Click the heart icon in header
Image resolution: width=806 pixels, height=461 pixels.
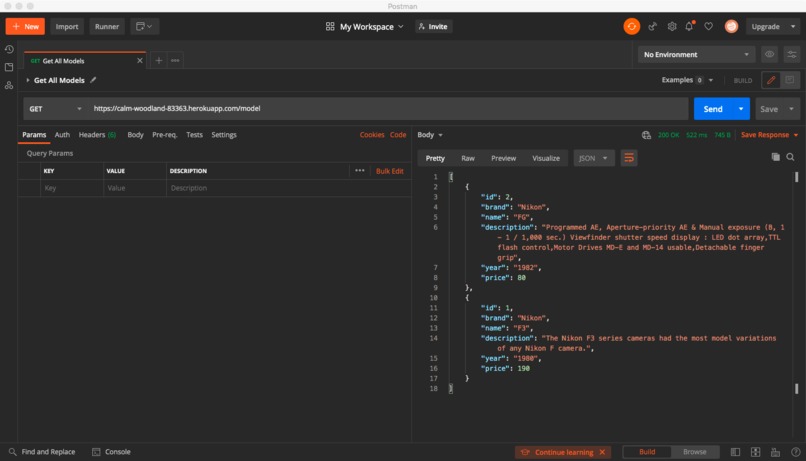point(708,26)
